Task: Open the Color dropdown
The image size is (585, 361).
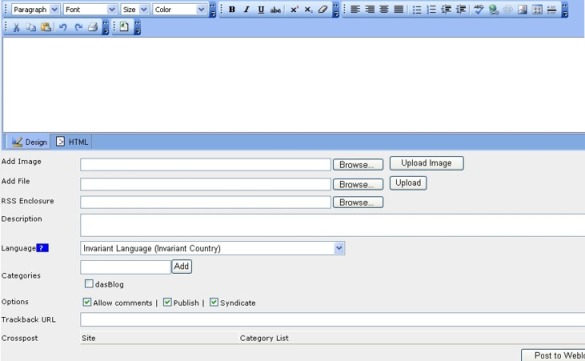Action: tap(179, 9)
